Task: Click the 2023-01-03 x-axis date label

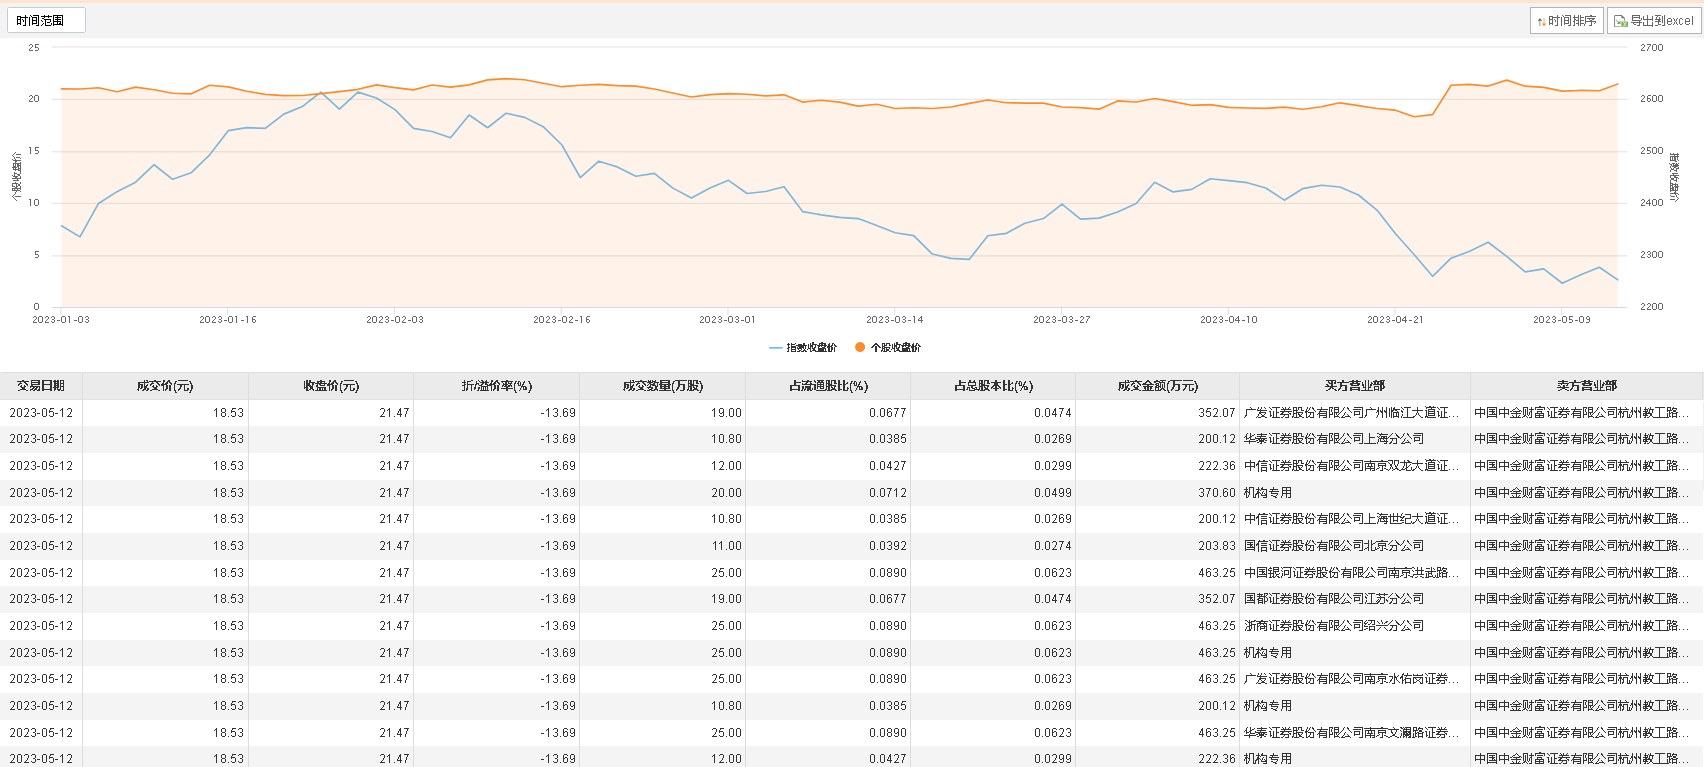Action: 61,320
